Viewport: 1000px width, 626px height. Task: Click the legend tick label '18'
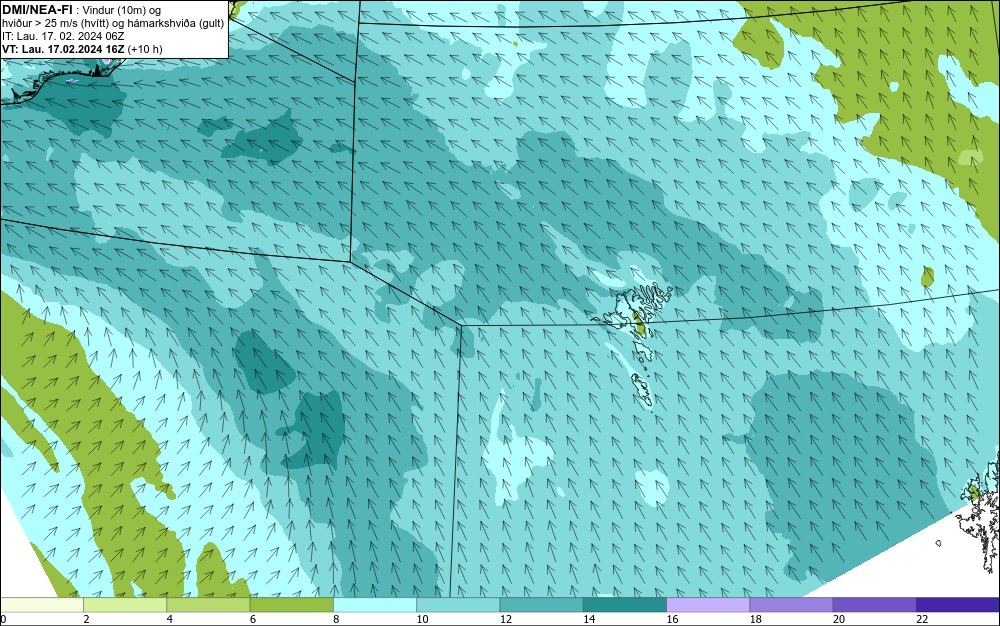tap(755, 619)
